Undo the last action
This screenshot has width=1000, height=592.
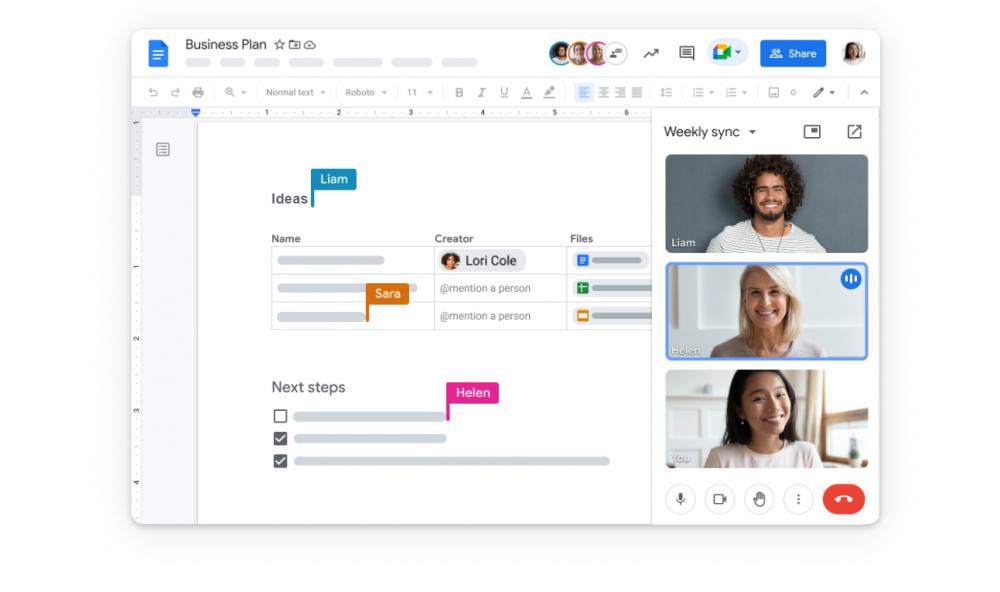[153, 92]
